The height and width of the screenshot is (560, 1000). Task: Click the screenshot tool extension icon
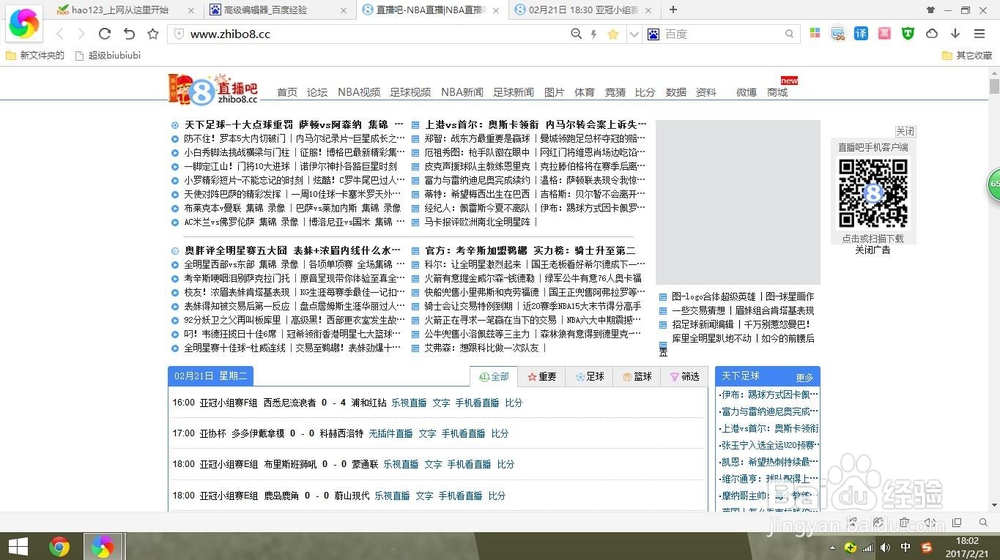click(838, 34)
